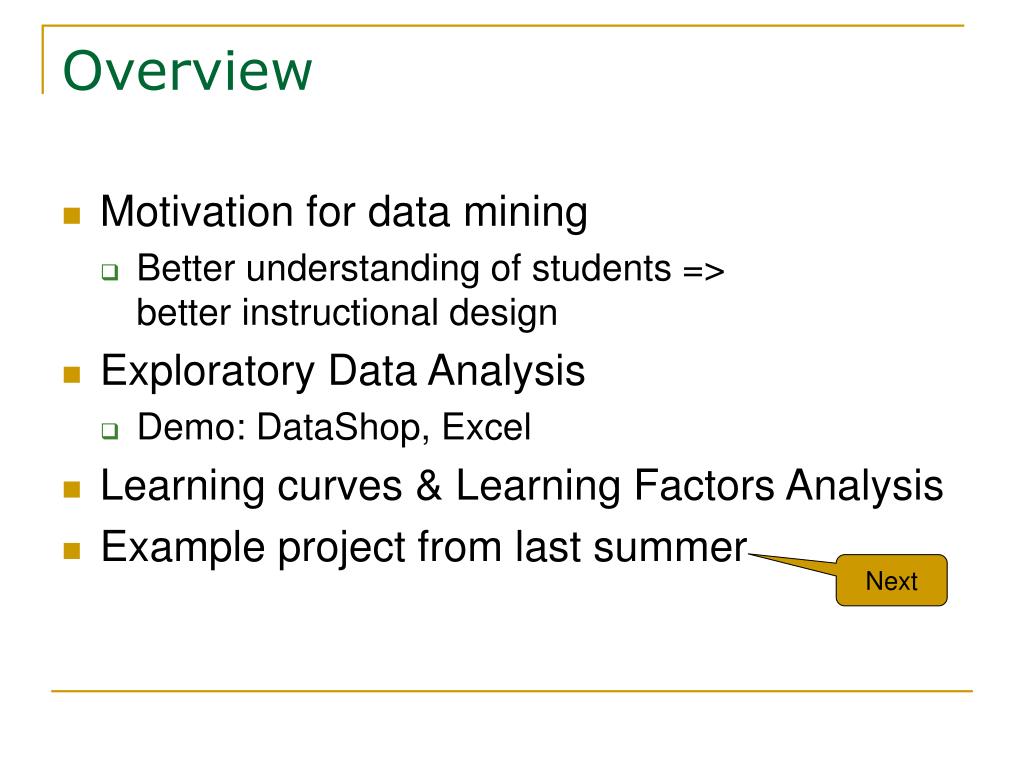This screenshot has height=768, width=1024.
Task: Click gold square bullet beside Example project
Action: pyautogui.click(x=72, y=551)
